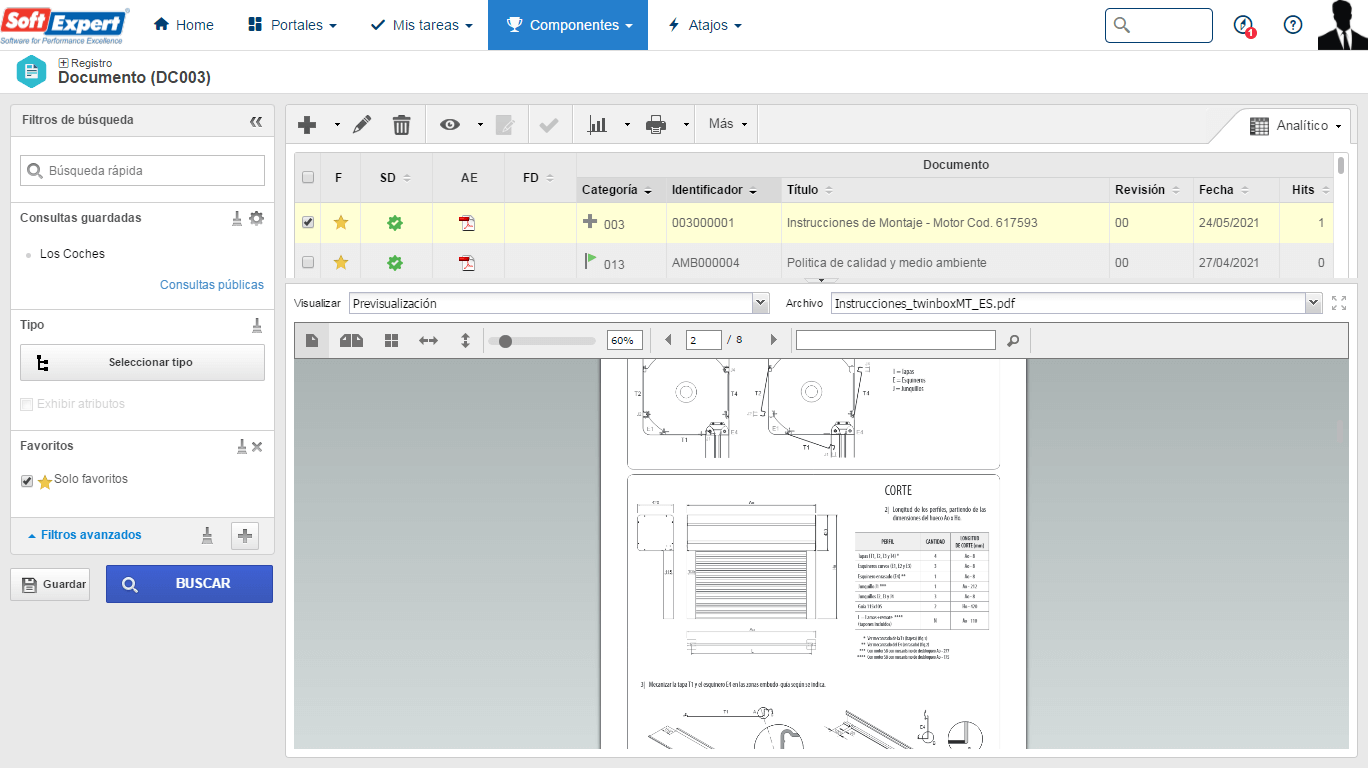Open the Portales menu

point(292,25)
